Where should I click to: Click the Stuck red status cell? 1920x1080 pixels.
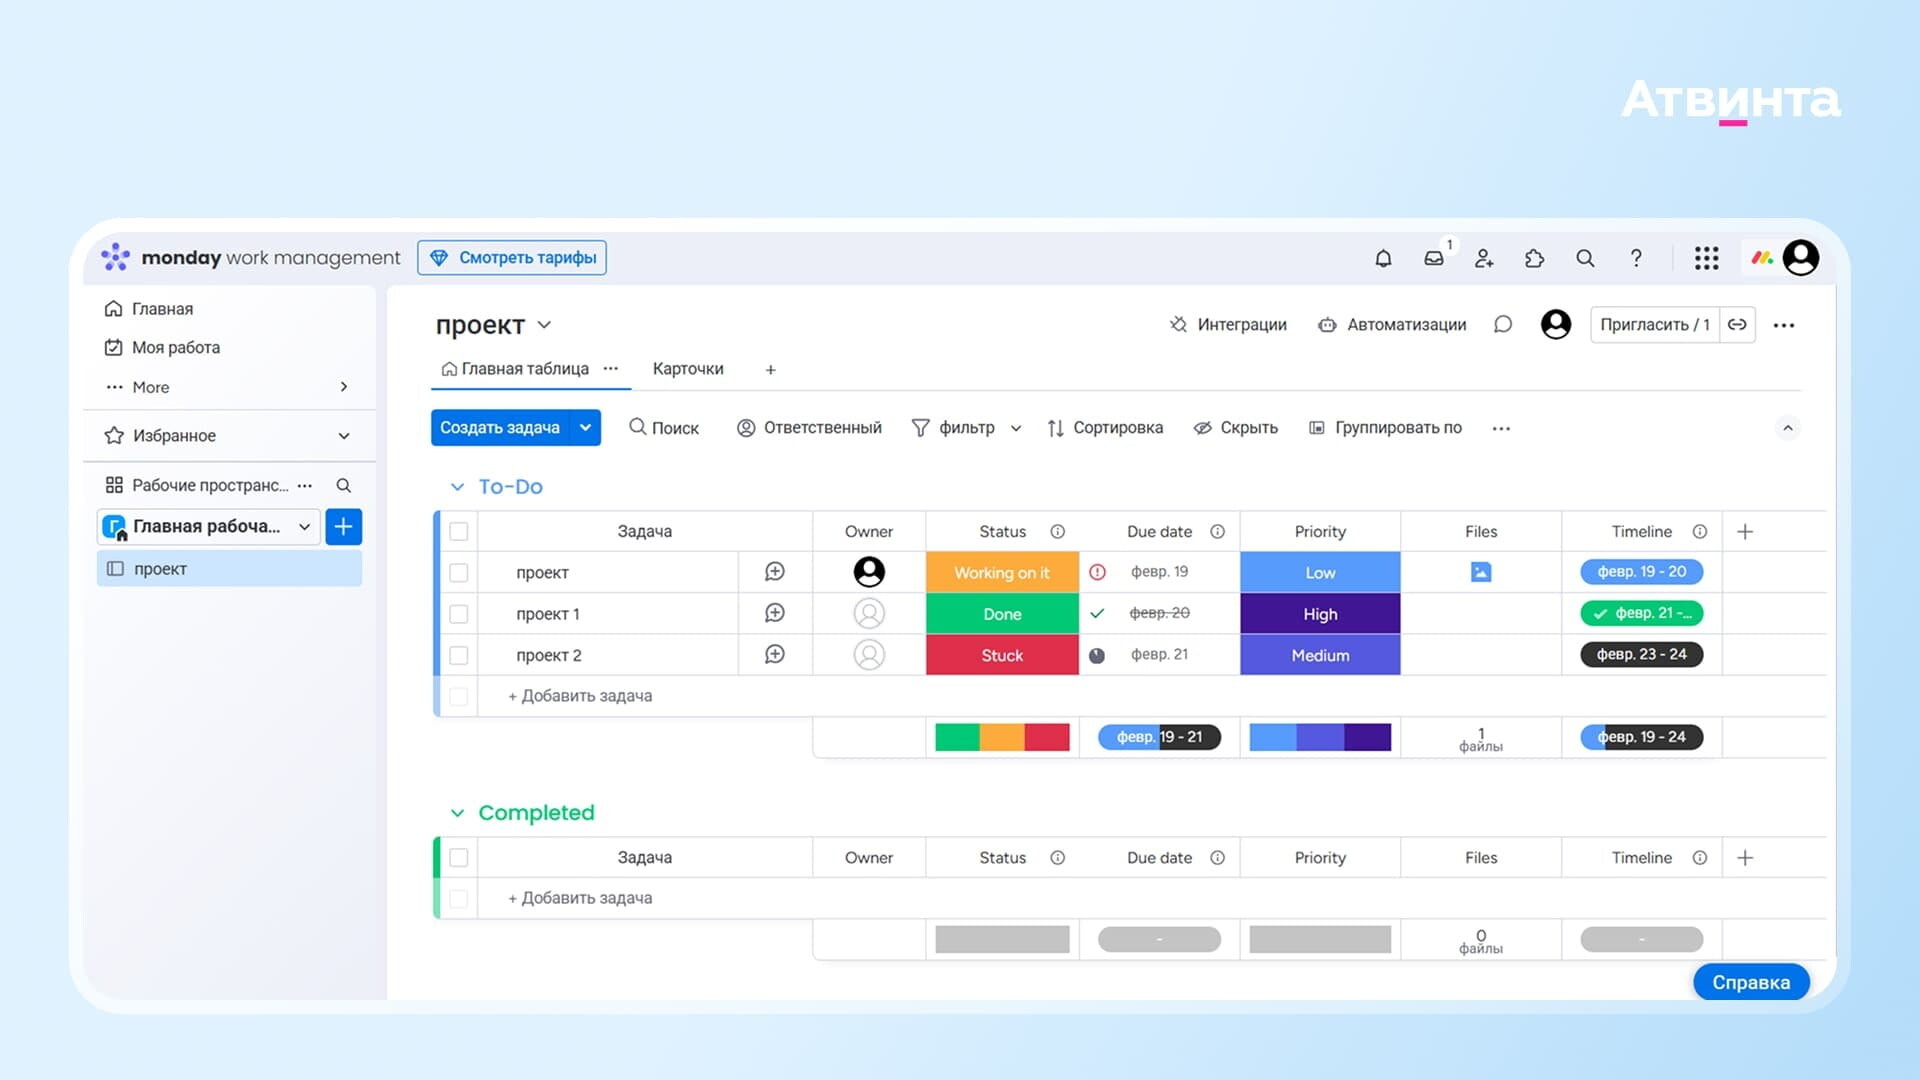tap(1002, 655)
